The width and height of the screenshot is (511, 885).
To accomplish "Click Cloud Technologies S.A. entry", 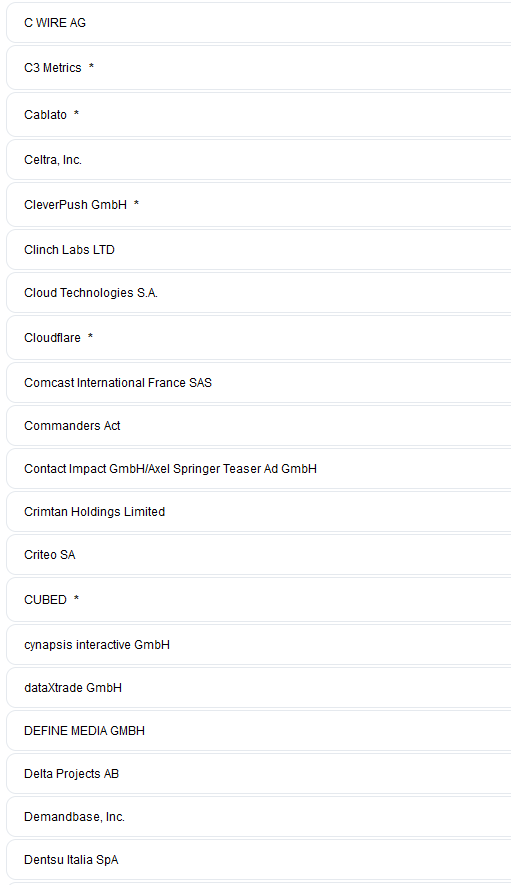I will (259, 293).
